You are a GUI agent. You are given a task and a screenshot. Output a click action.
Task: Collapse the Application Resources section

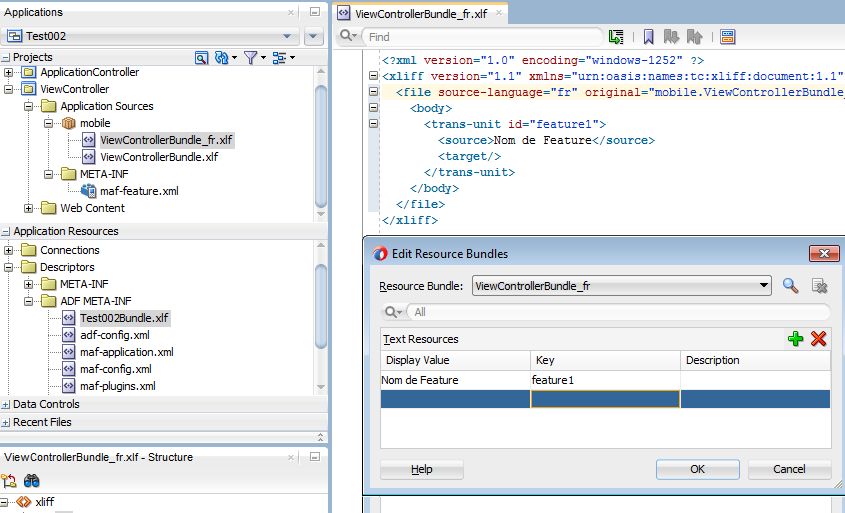click(x=5, y=232)
